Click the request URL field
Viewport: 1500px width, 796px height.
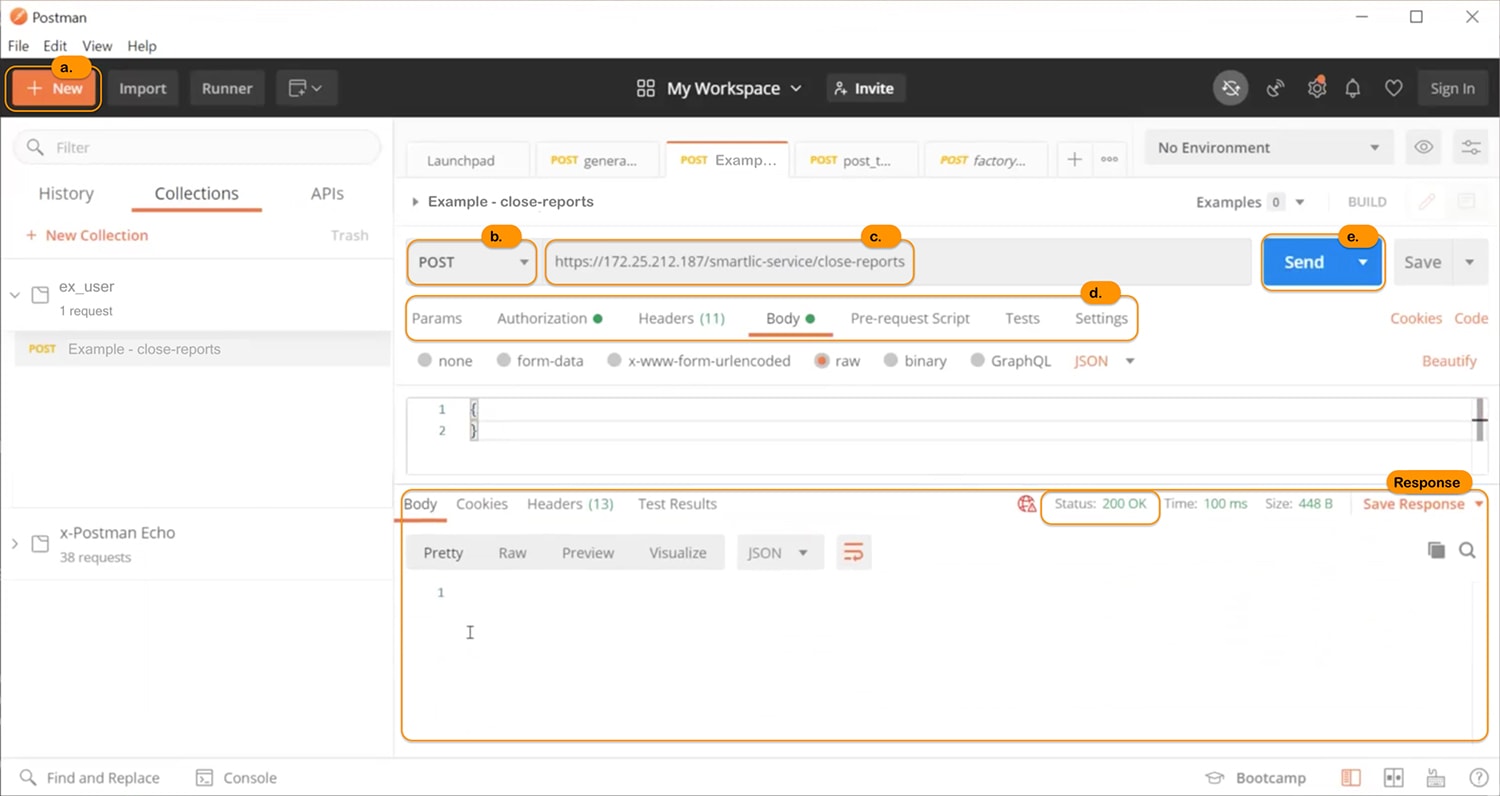click(898, 262)
